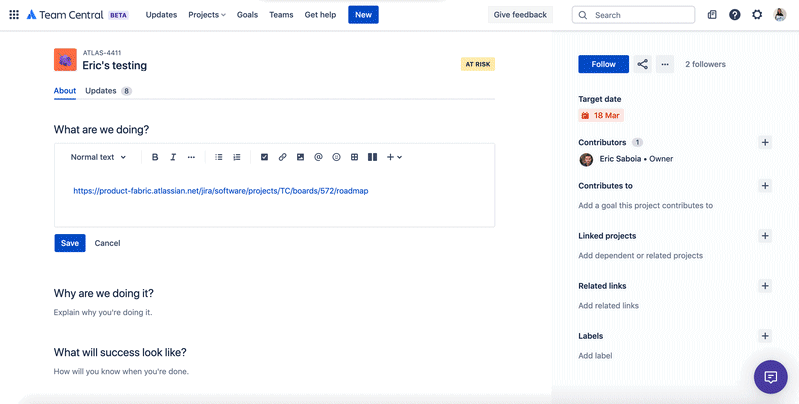
Task: Insert a bullet list
Action: pyautogui.click(x=219, y=157)
